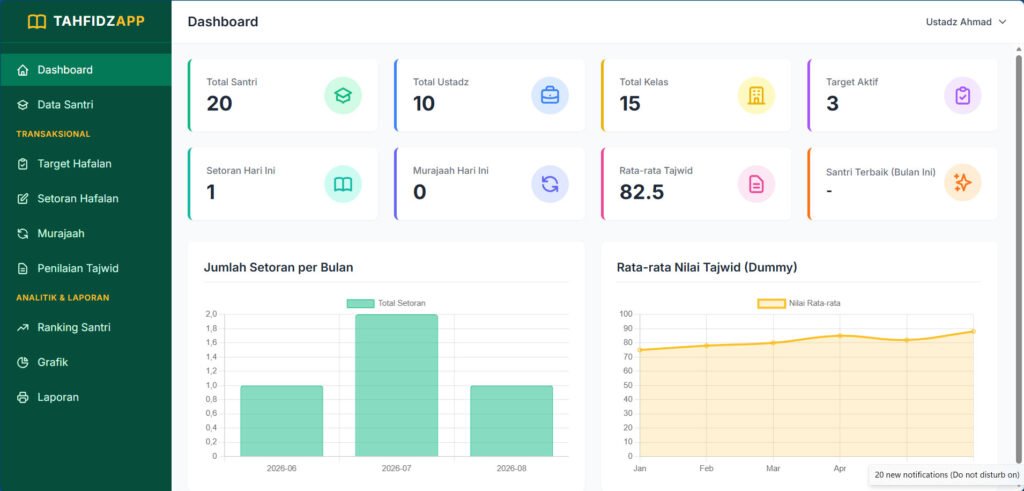Click the document icon in Rata-rata Tajwid card

point(756,184)
